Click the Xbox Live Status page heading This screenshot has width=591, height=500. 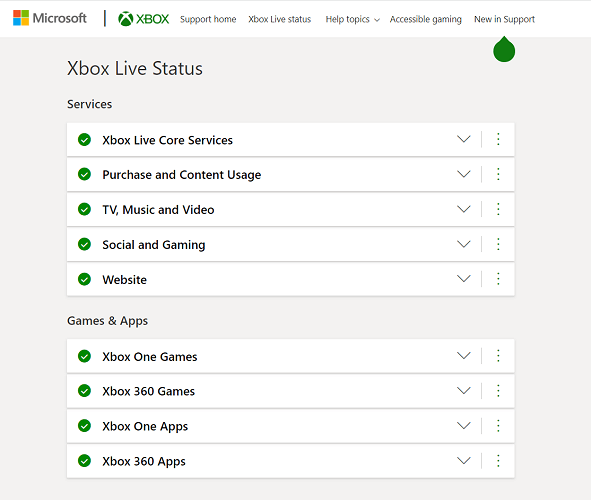click(x=135, y=69)
